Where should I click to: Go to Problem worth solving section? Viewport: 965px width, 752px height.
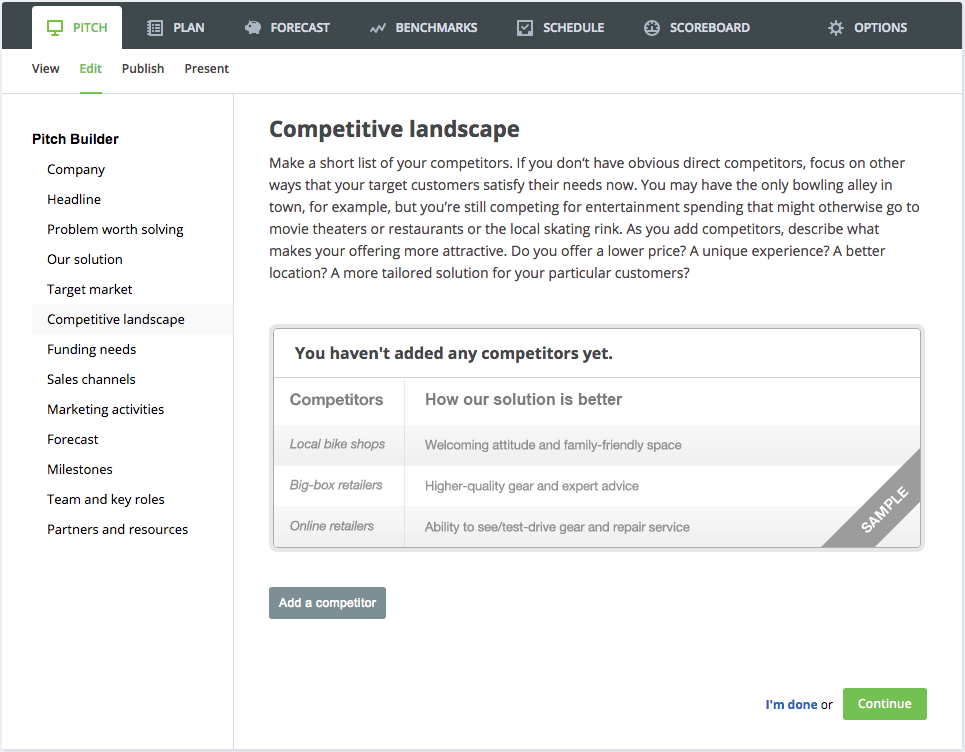click(x=115, y=230)
